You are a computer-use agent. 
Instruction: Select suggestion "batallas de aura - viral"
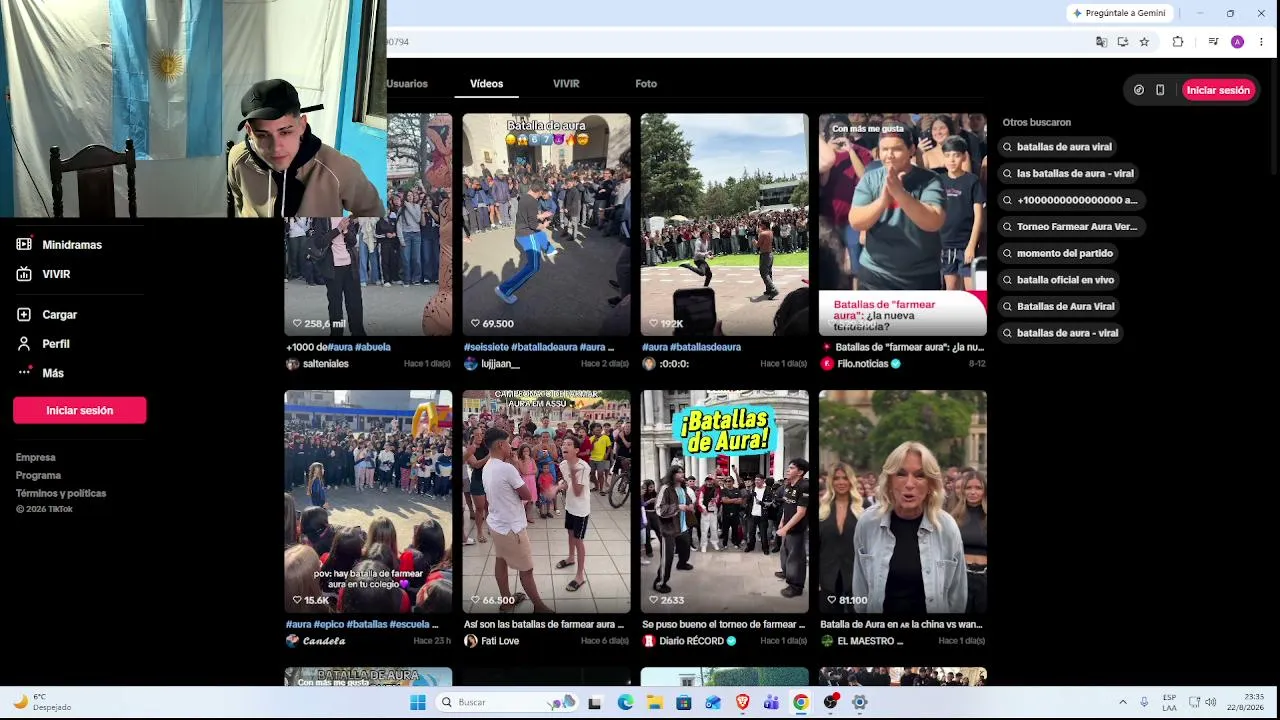[x=1061, y=333]
